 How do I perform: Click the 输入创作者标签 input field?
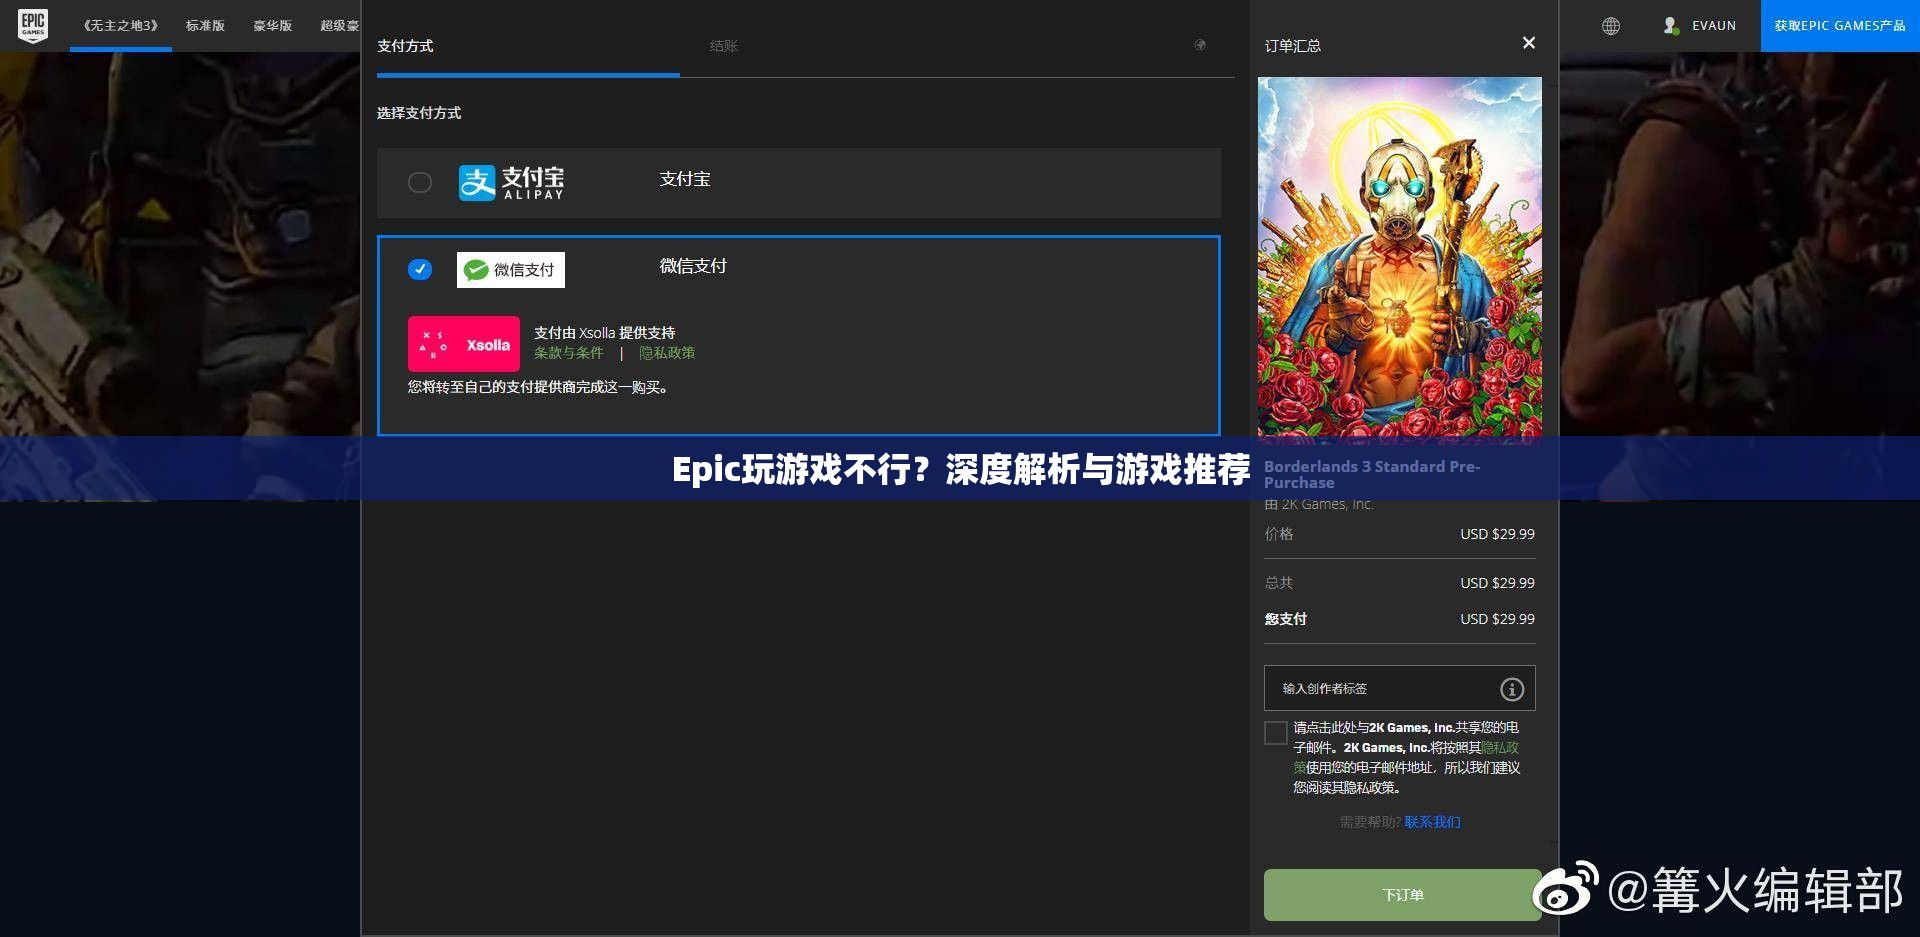click(1400, 688)
